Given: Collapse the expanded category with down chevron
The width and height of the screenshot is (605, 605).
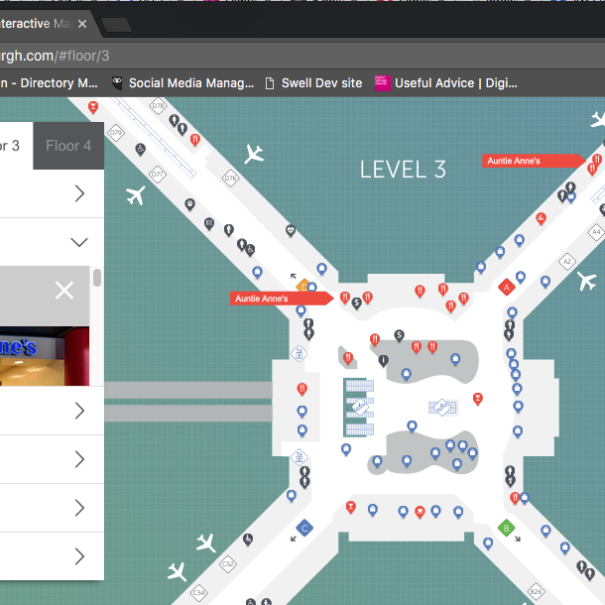Looking at the screenshot, I should [80, 242].
